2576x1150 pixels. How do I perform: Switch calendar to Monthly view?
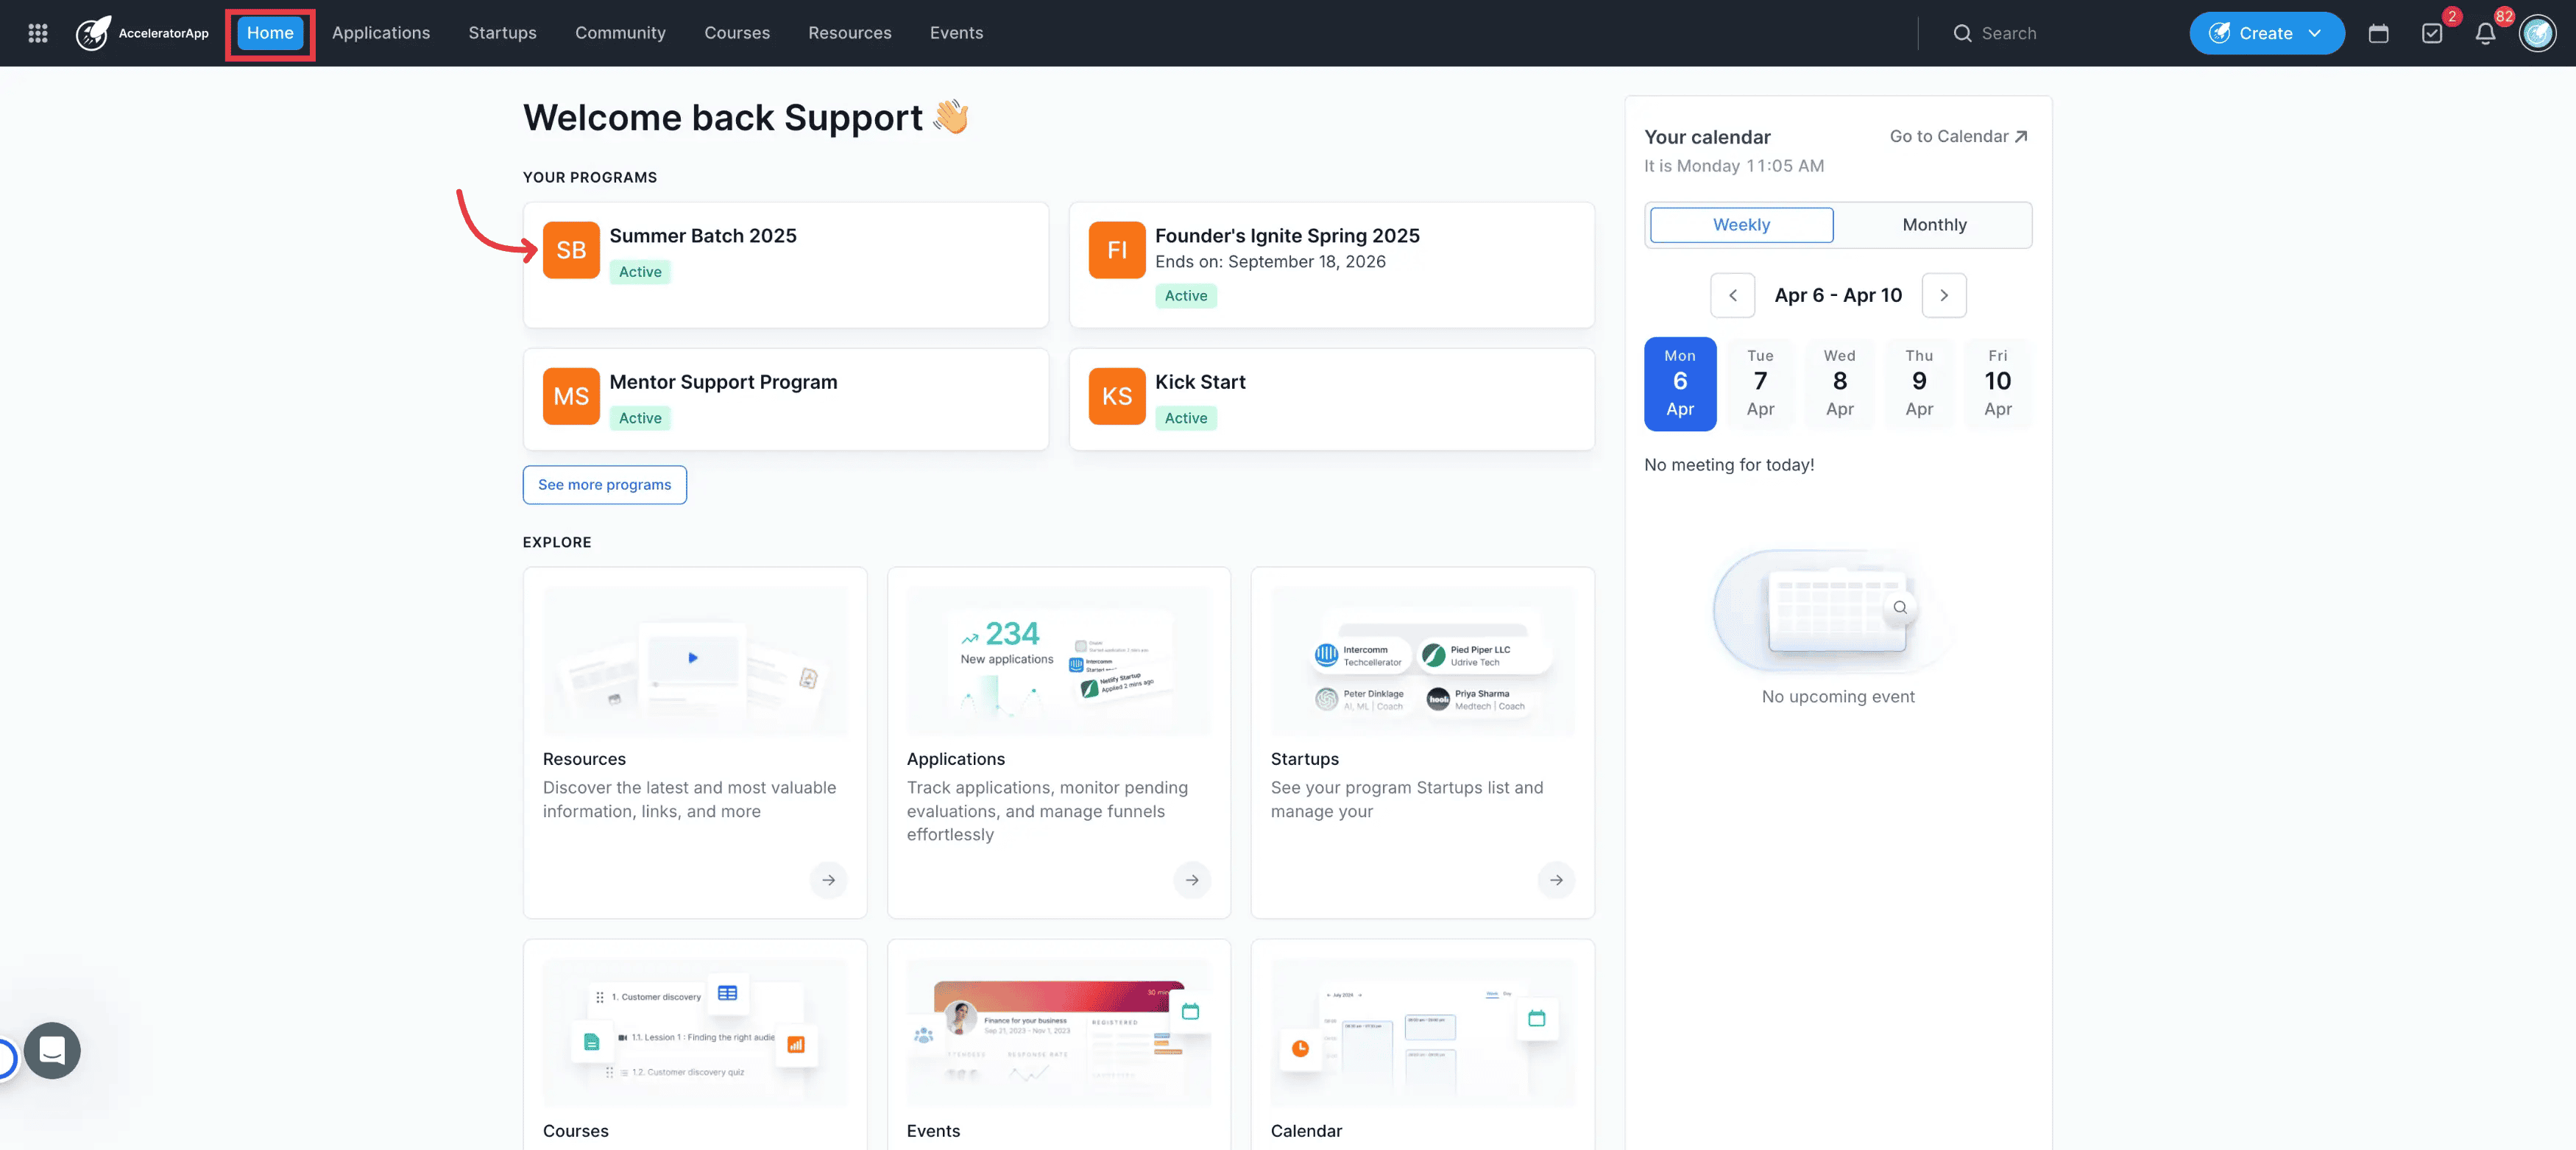coord(1933,225)
